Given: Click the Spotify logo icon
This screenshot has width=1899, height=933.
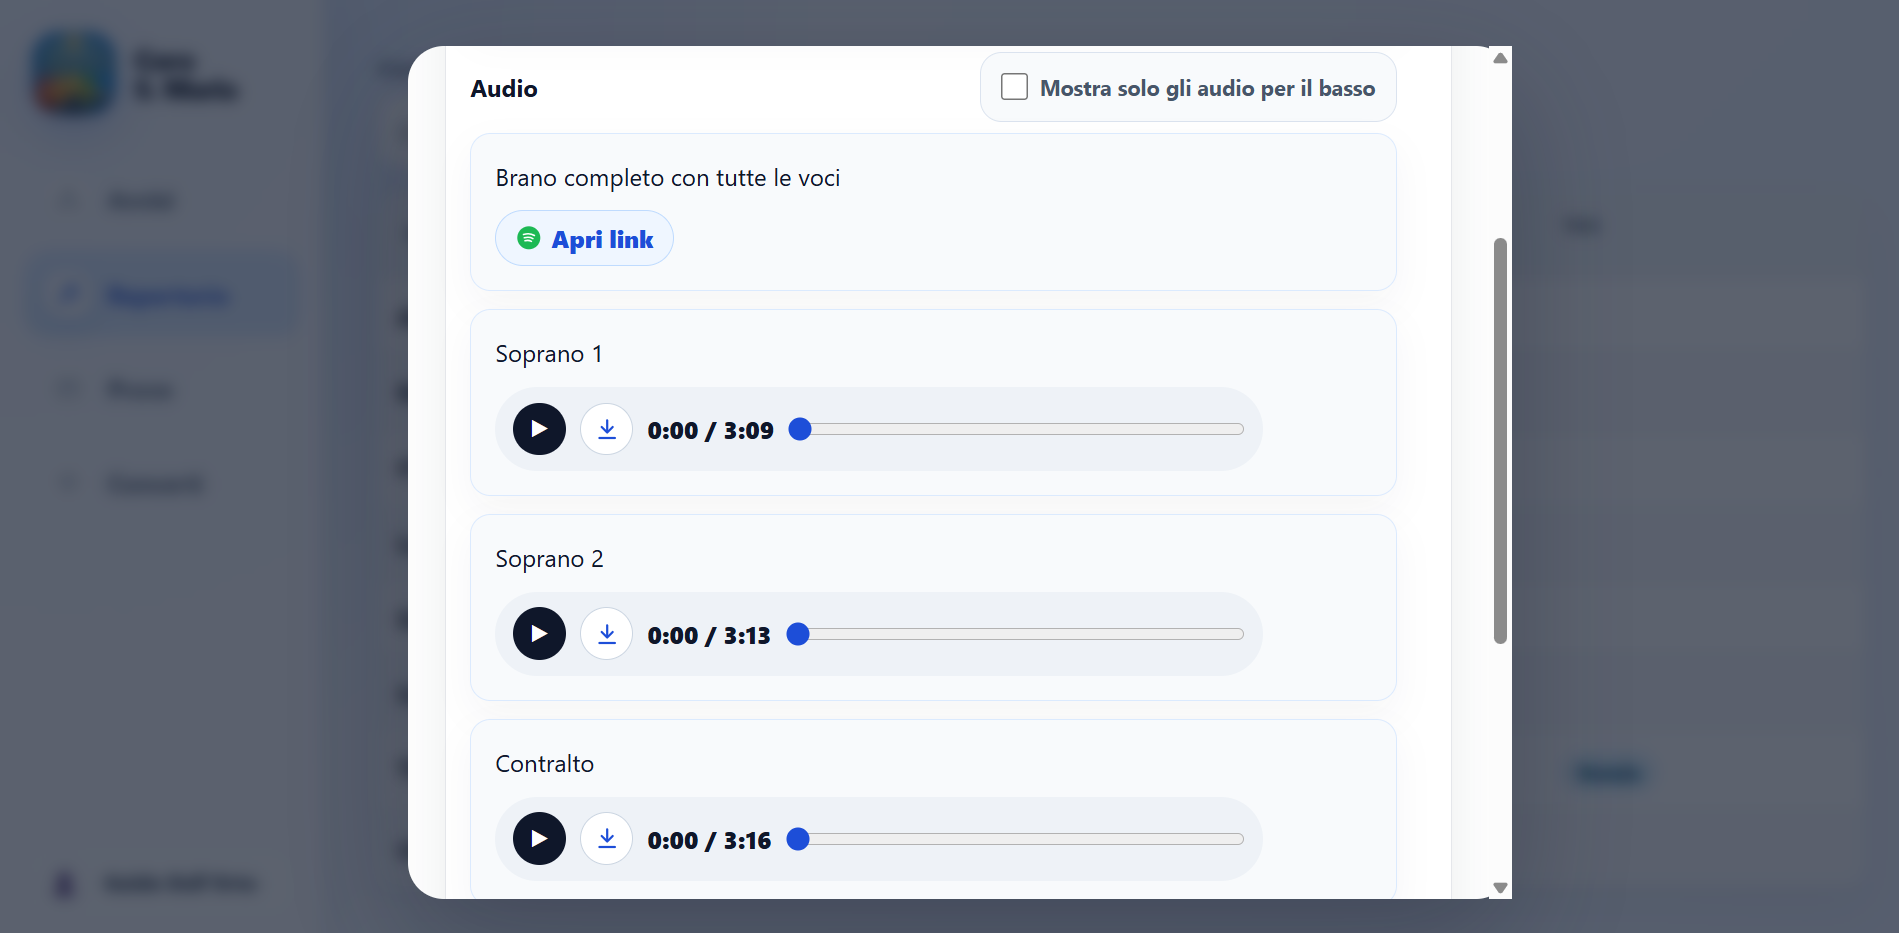Looking at the screenshot, I should pyautogui.click(x=528, y=238).
